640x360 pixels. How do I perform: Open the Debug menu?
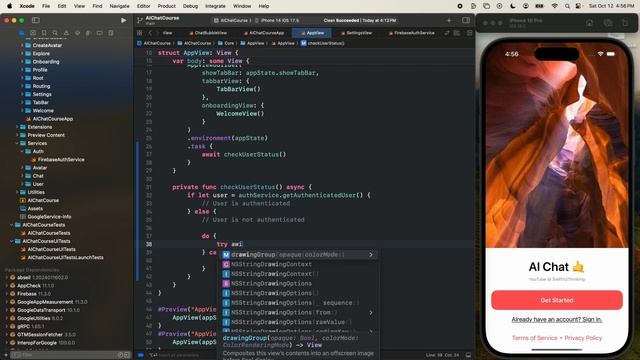tap(190, 6)
